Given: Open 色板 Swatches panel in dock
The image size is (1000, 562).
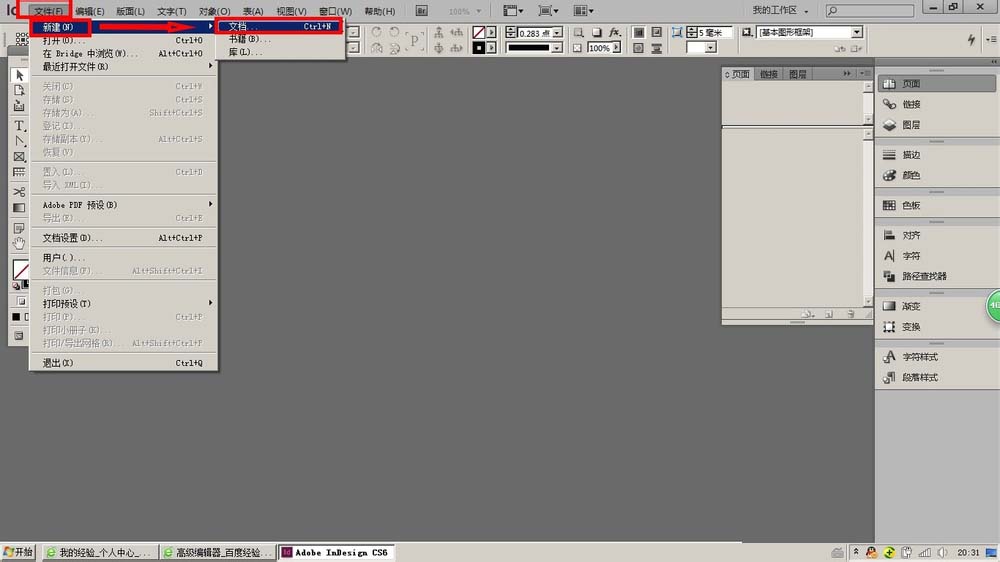Looking at the screenshot, I should pos(936,205).
